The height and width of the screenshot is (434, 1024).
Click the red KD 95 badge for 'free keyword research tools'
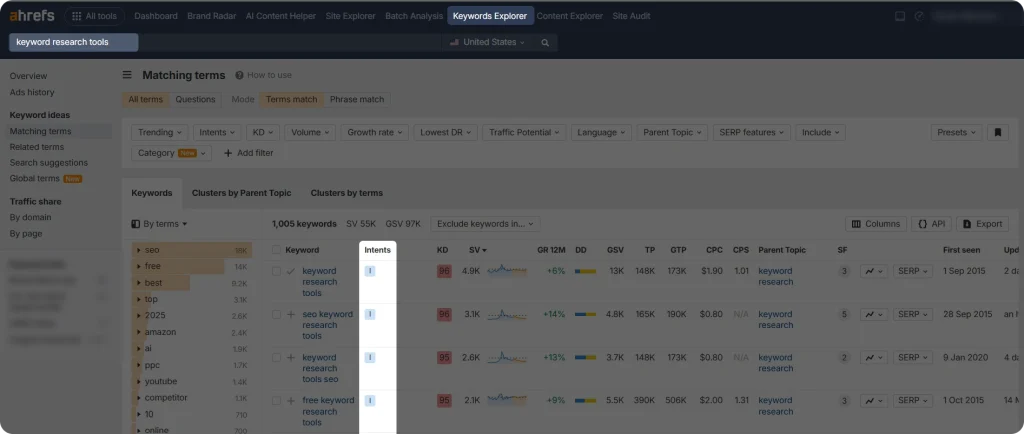[444, 401]
